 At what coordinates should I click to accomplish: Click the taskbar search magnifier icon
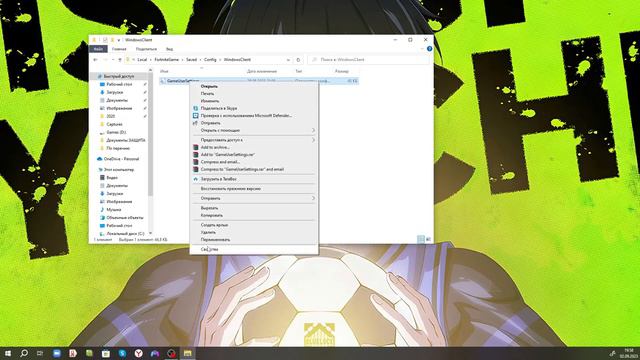coord(24,353)
